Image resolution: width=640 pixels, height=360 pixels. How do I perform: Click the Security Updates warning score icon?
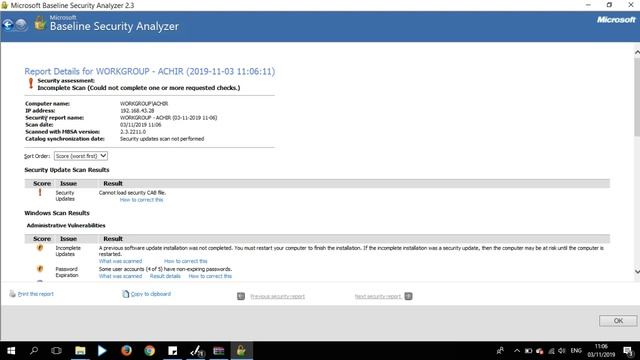[x=40, y=192]
